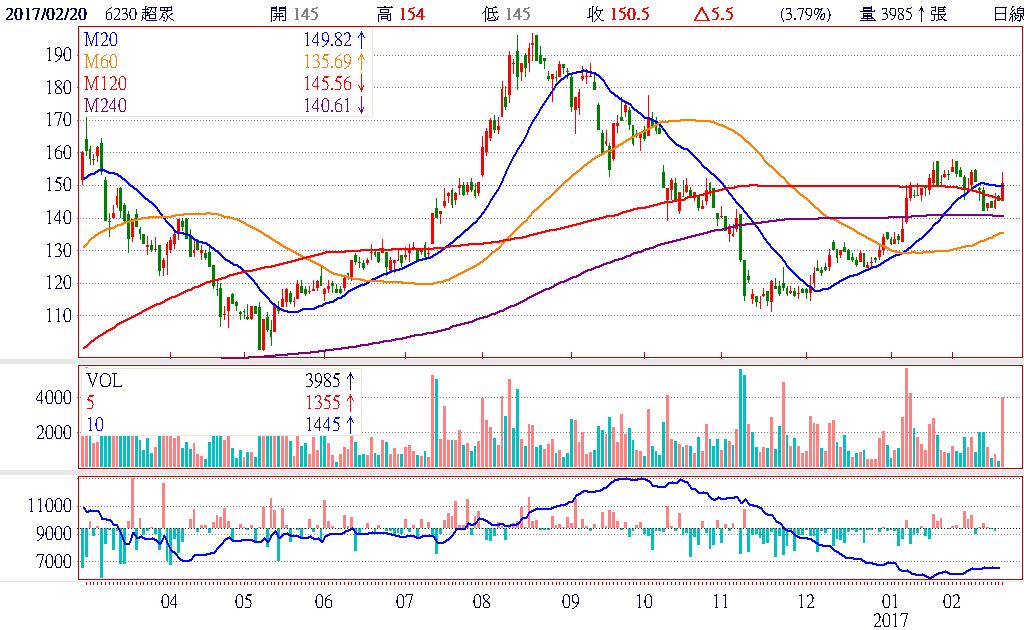This screenshot has height=630, width=1024.
Task: Click the 2017 year marker on the time axis
Action: click(x=890, y=620)
